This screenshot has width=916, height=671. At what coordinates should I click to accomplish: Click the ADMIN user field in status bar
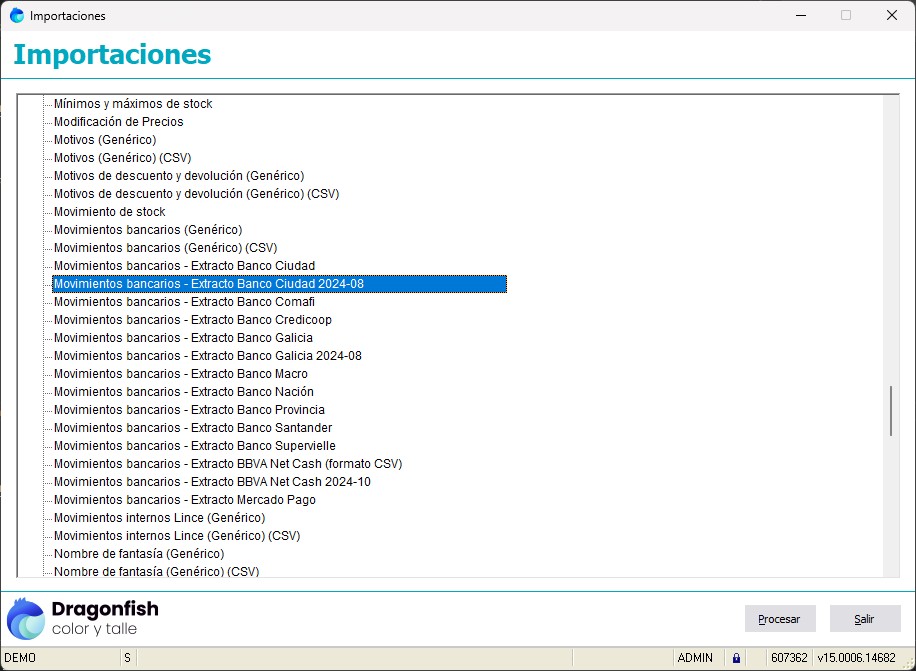pyautogui.click(x=695, y=658)
